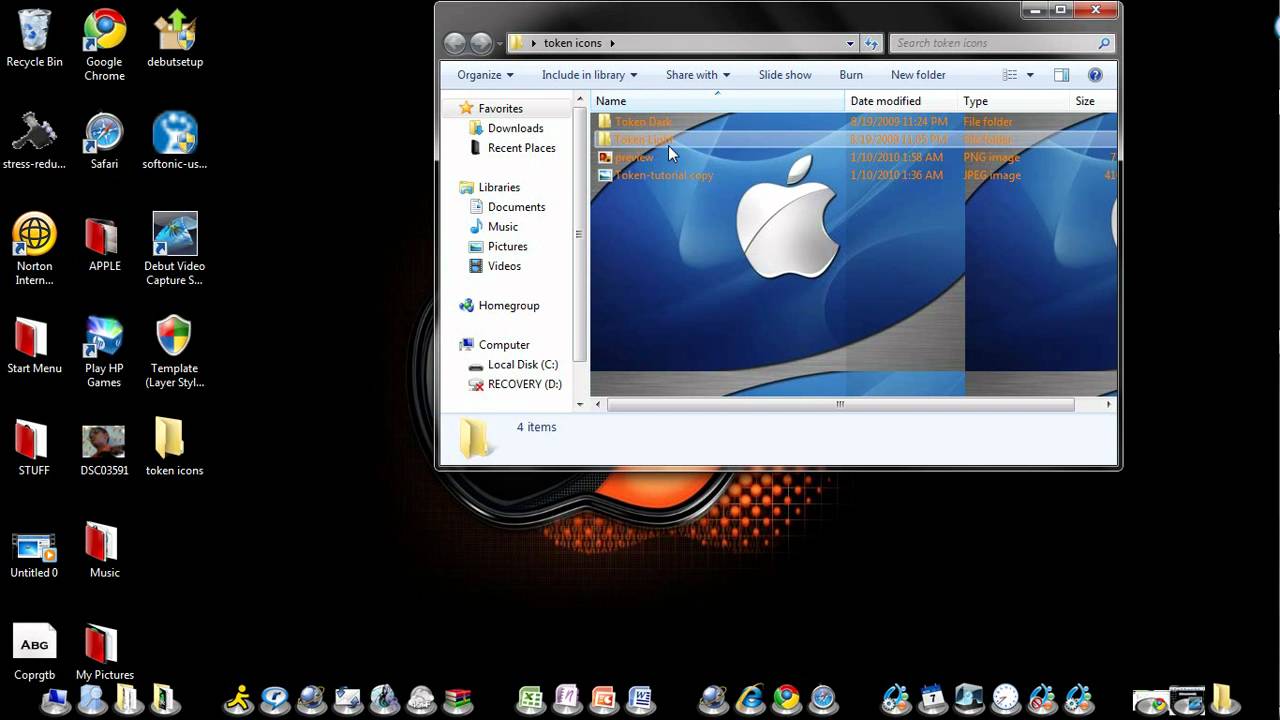The image size is (1280, 720).
Task: Open Homegroup in the navigation pane
Action: click(x=508, y=306)
